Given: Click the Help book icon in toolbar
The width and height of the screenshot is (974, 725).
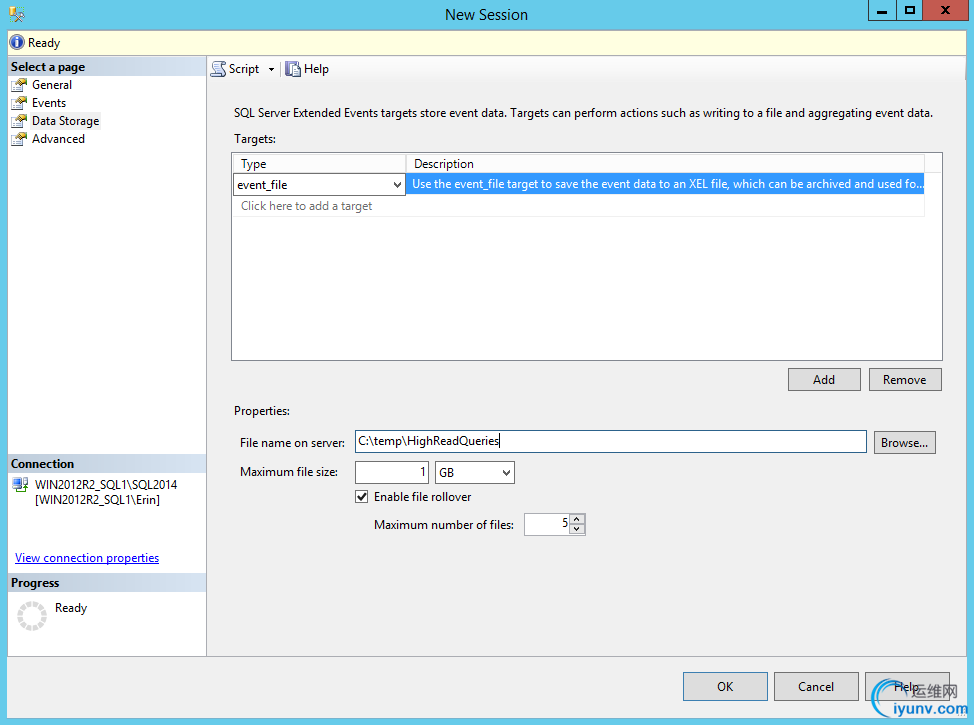Looking at the screenshot, I should [x=293, y=69].
